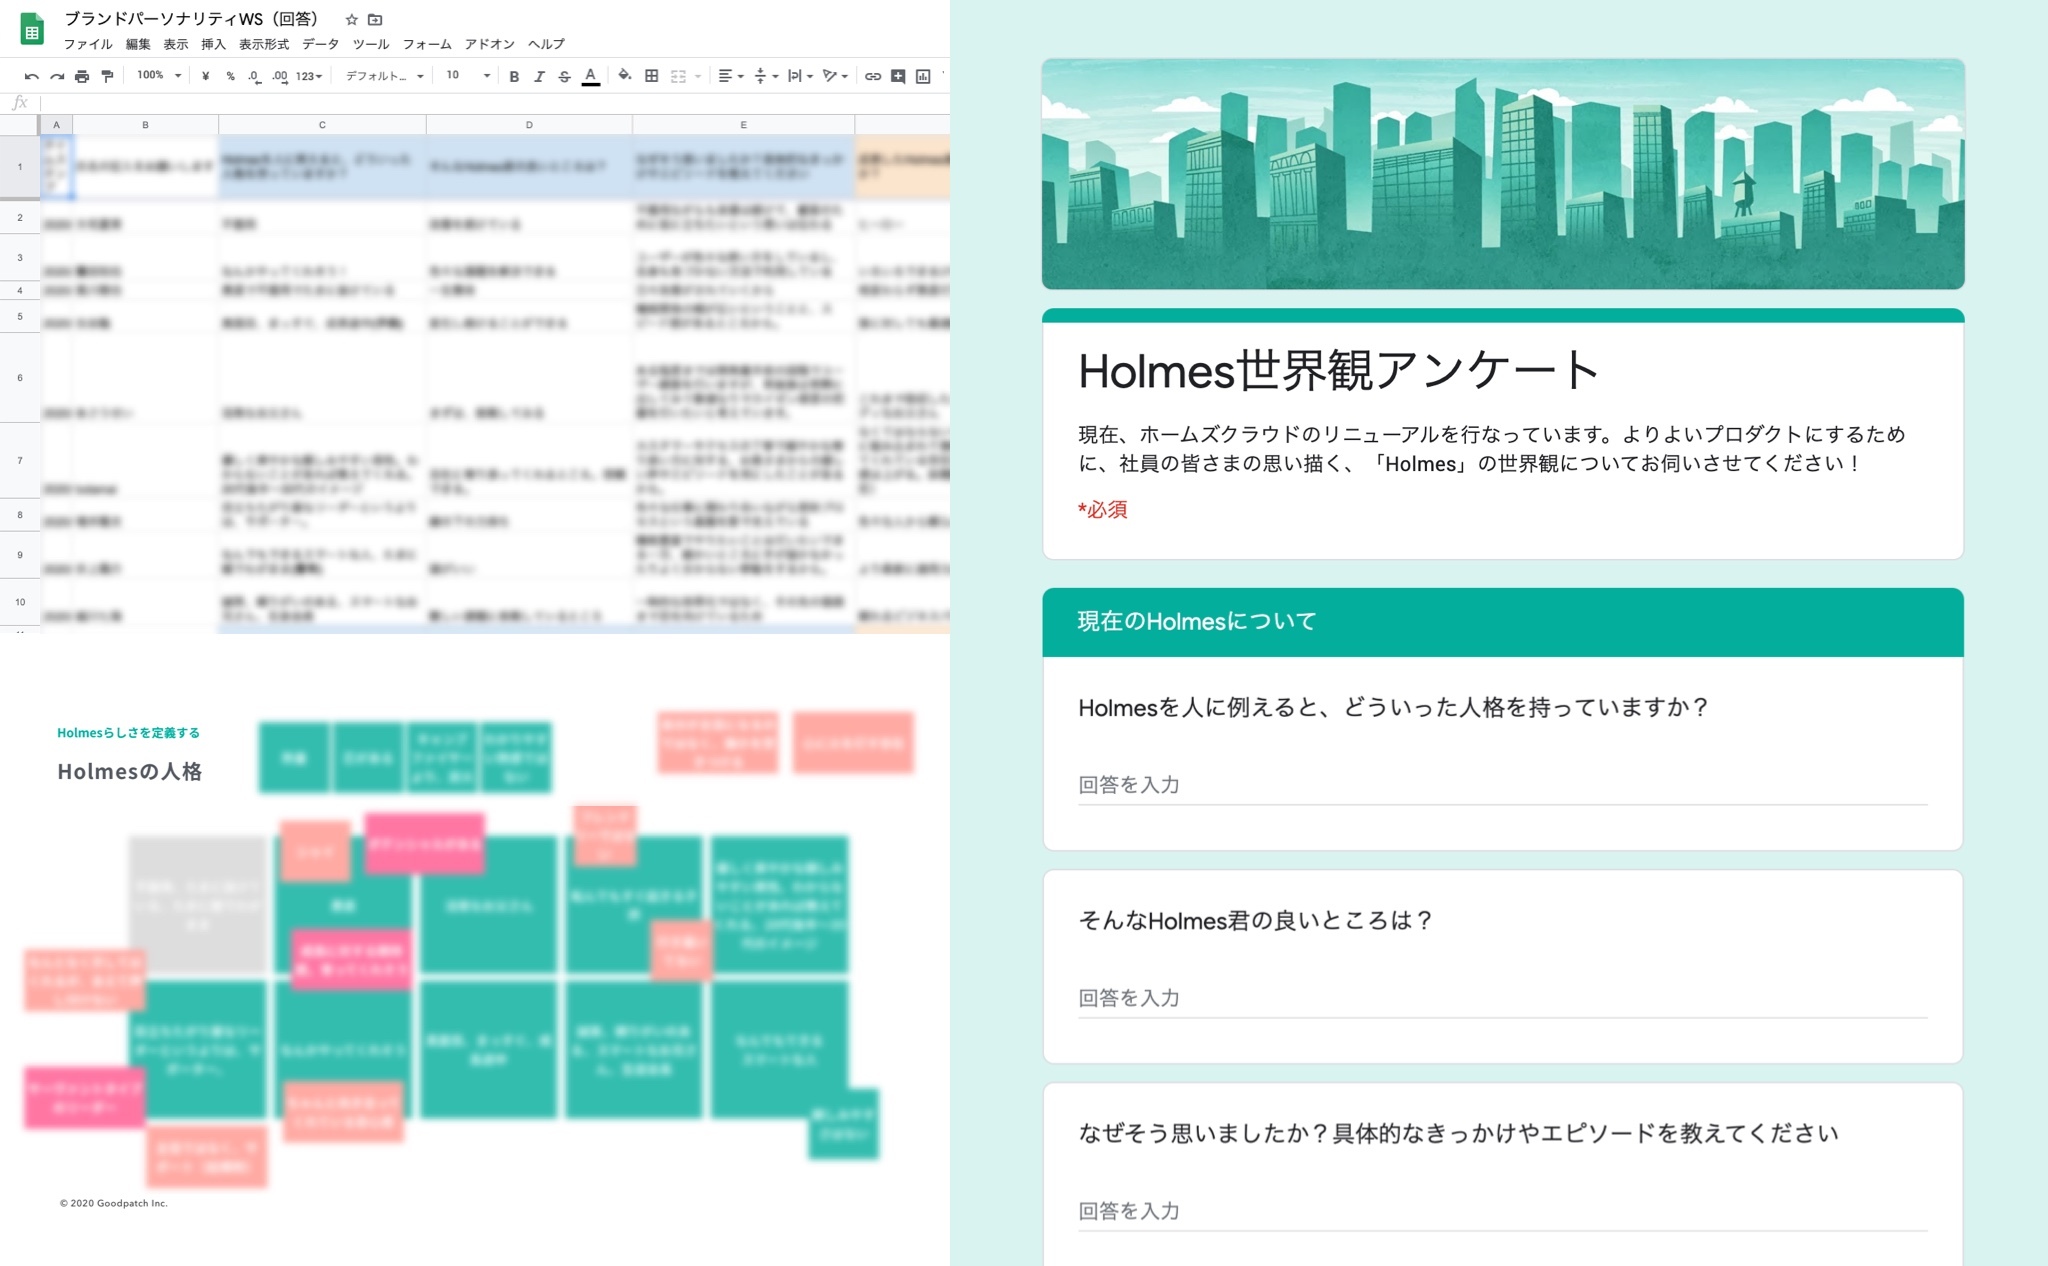
Task: Open the 挿入 menu
Action: [x=213, y=44]
